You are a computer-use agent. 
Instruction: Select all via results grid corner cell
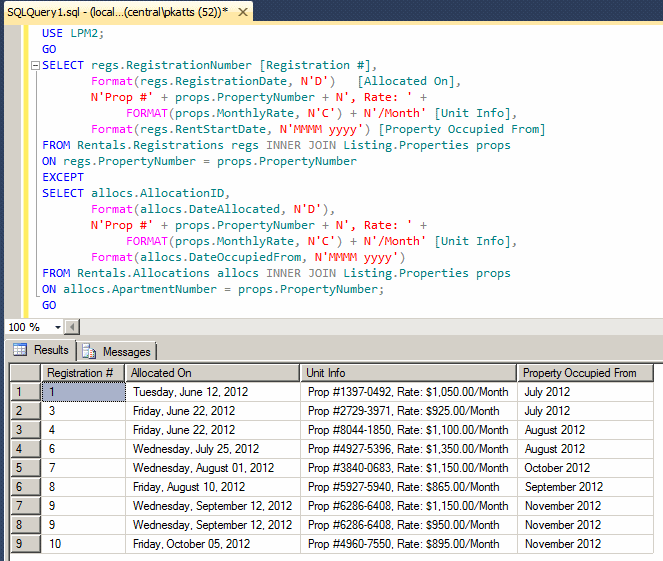click(x=25, y=373)
